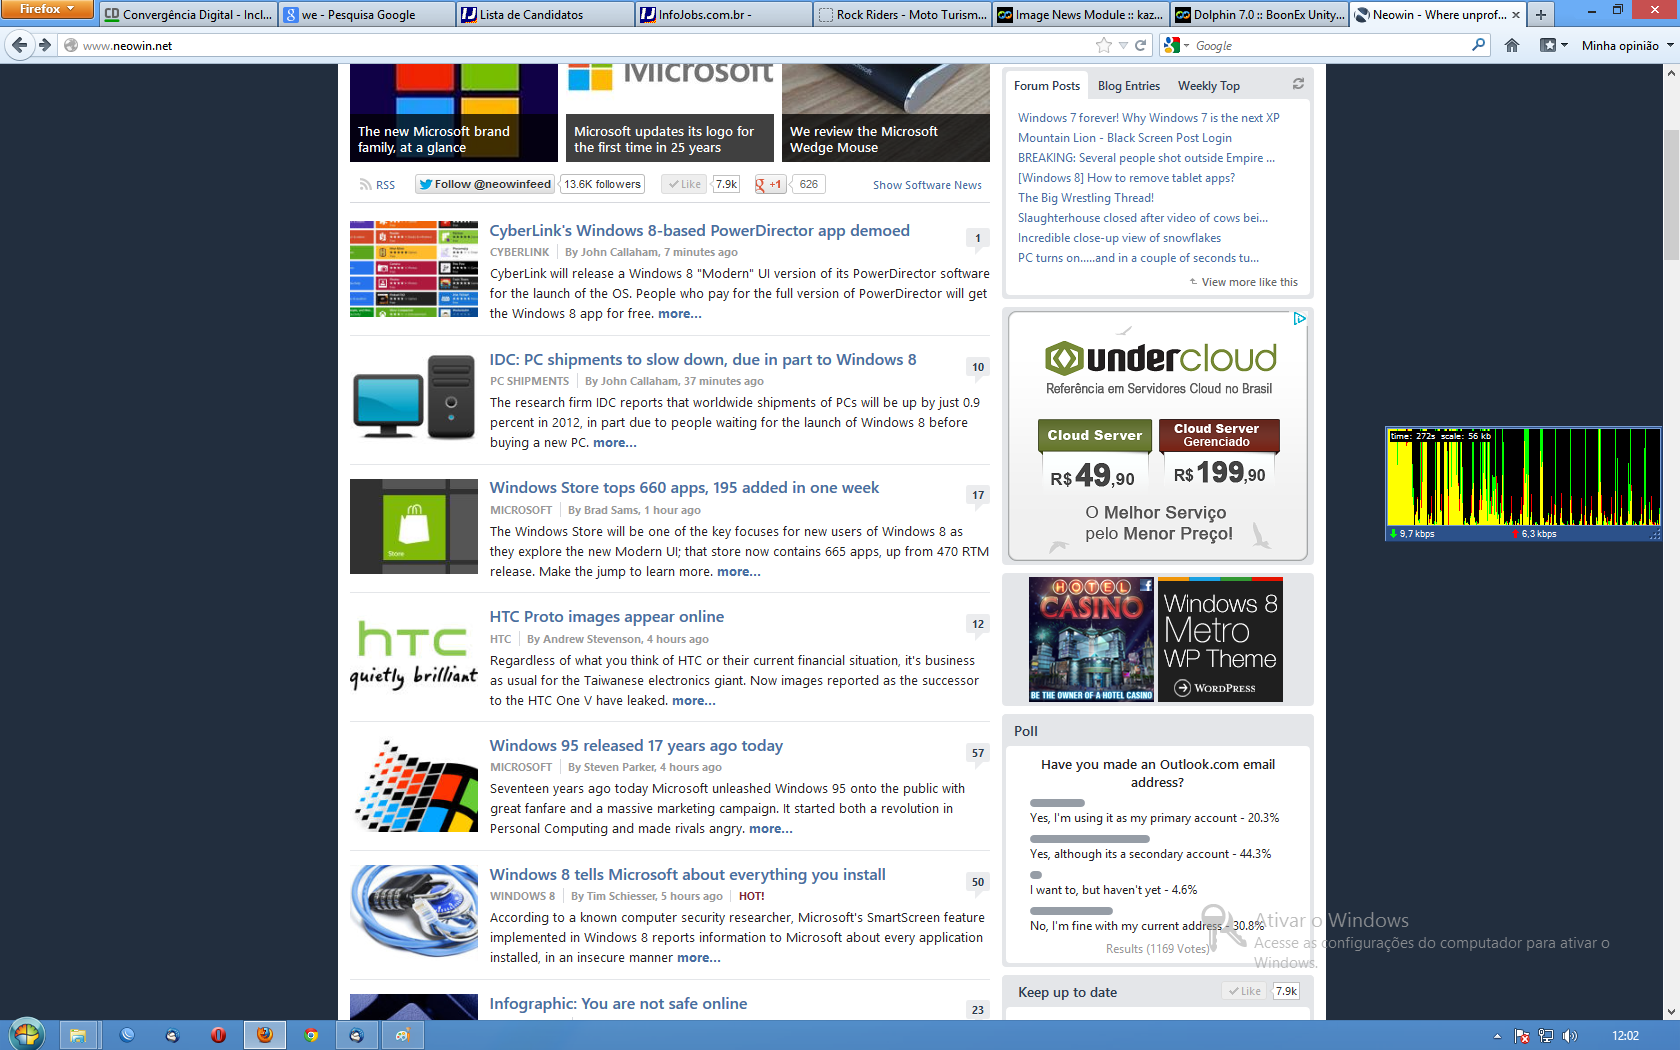
Task: Open the Minha opinião dropdown
Action: click(1627, 45)
